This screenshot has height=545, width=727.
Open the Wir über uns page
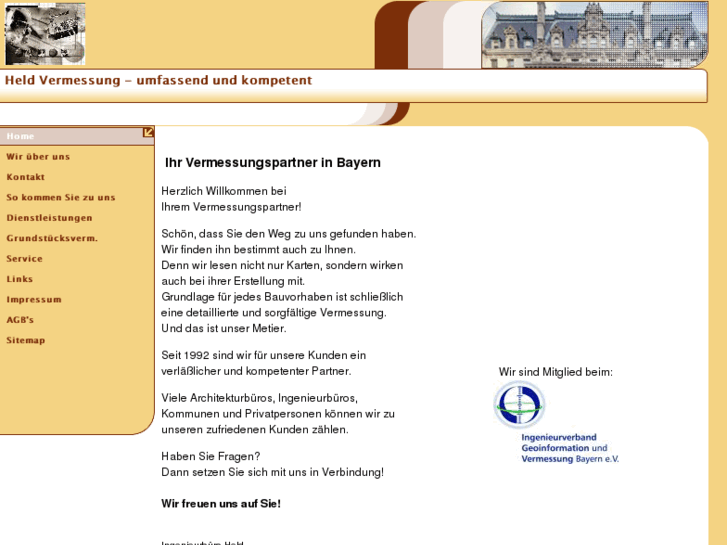tap(38, 157)
